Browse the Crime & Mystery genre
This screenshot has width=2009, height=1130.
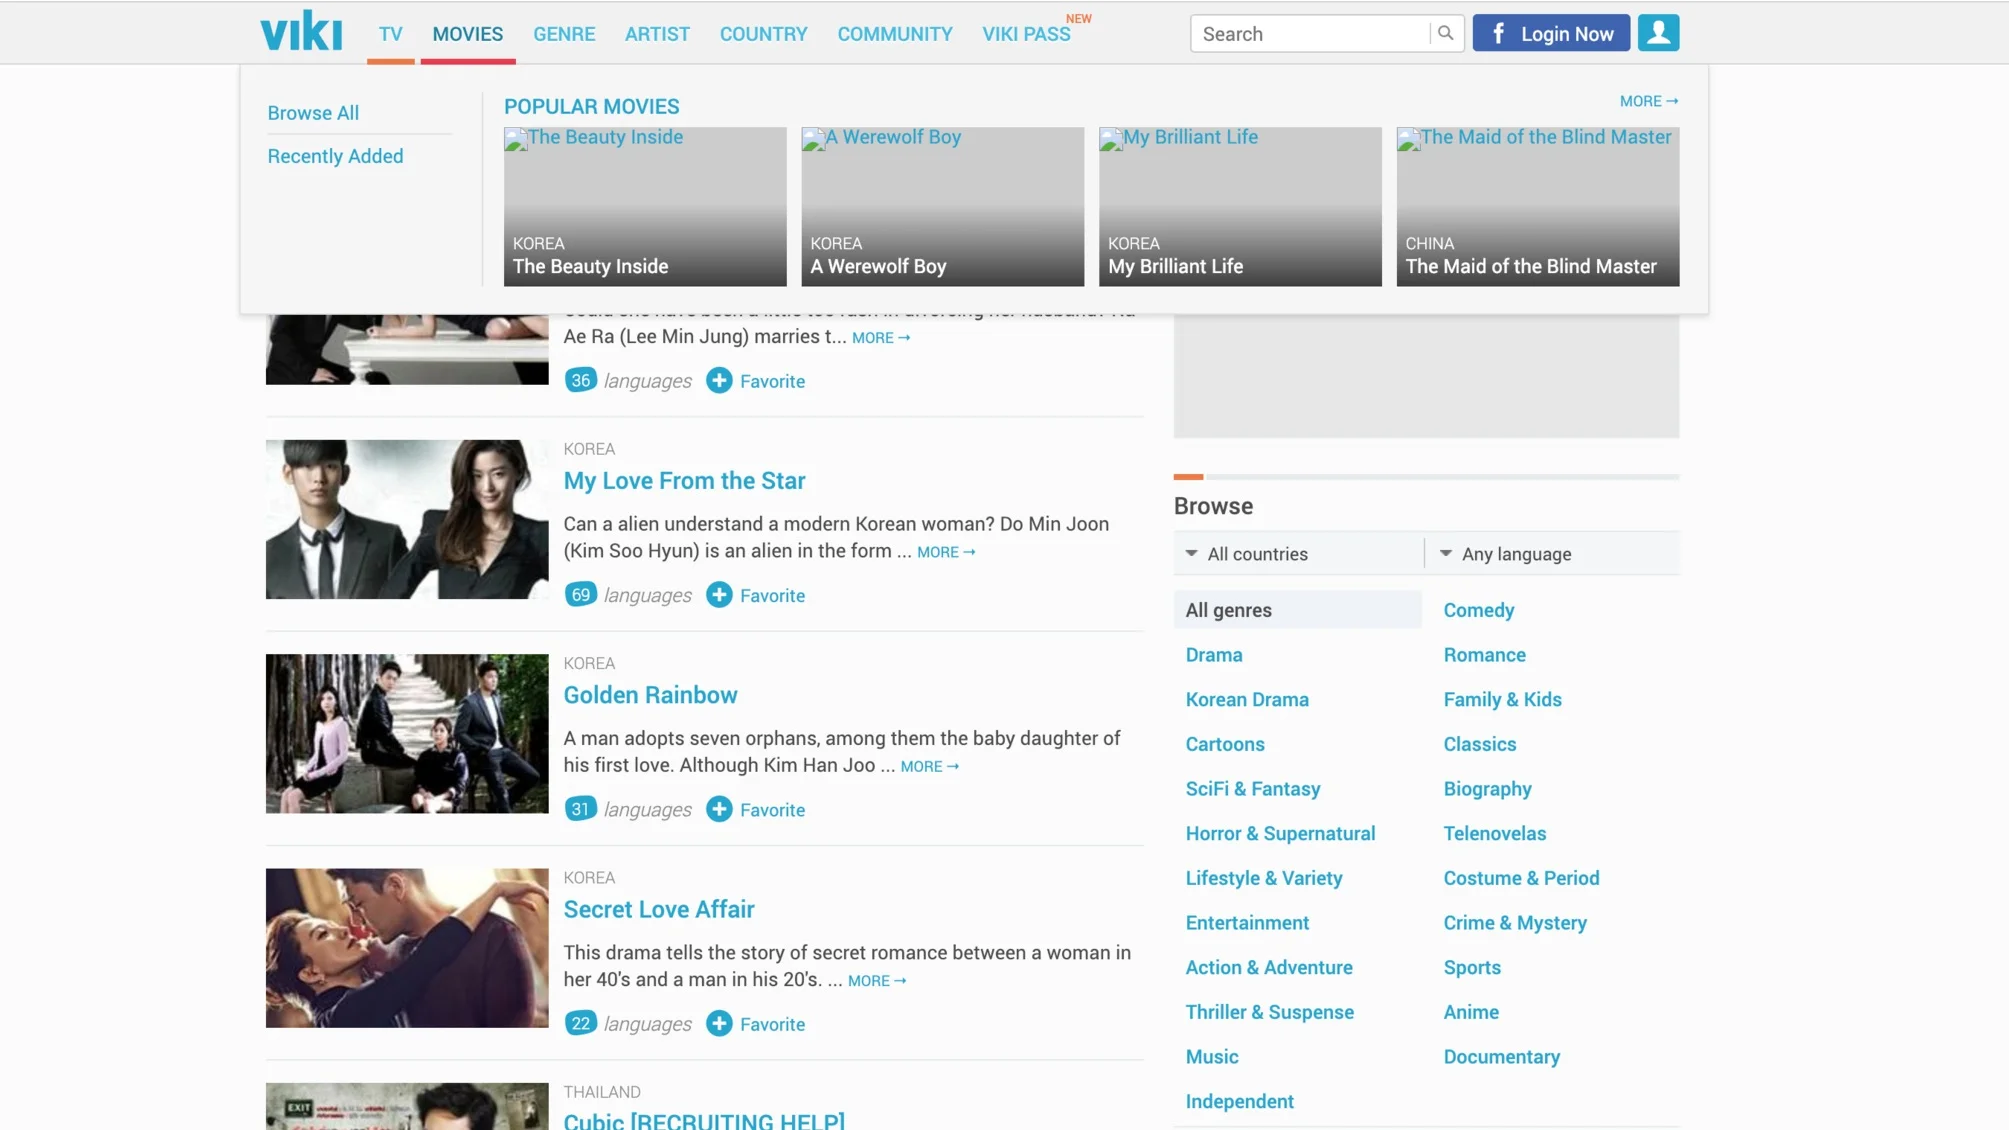pyautogui.click(x=1515, y=923)
